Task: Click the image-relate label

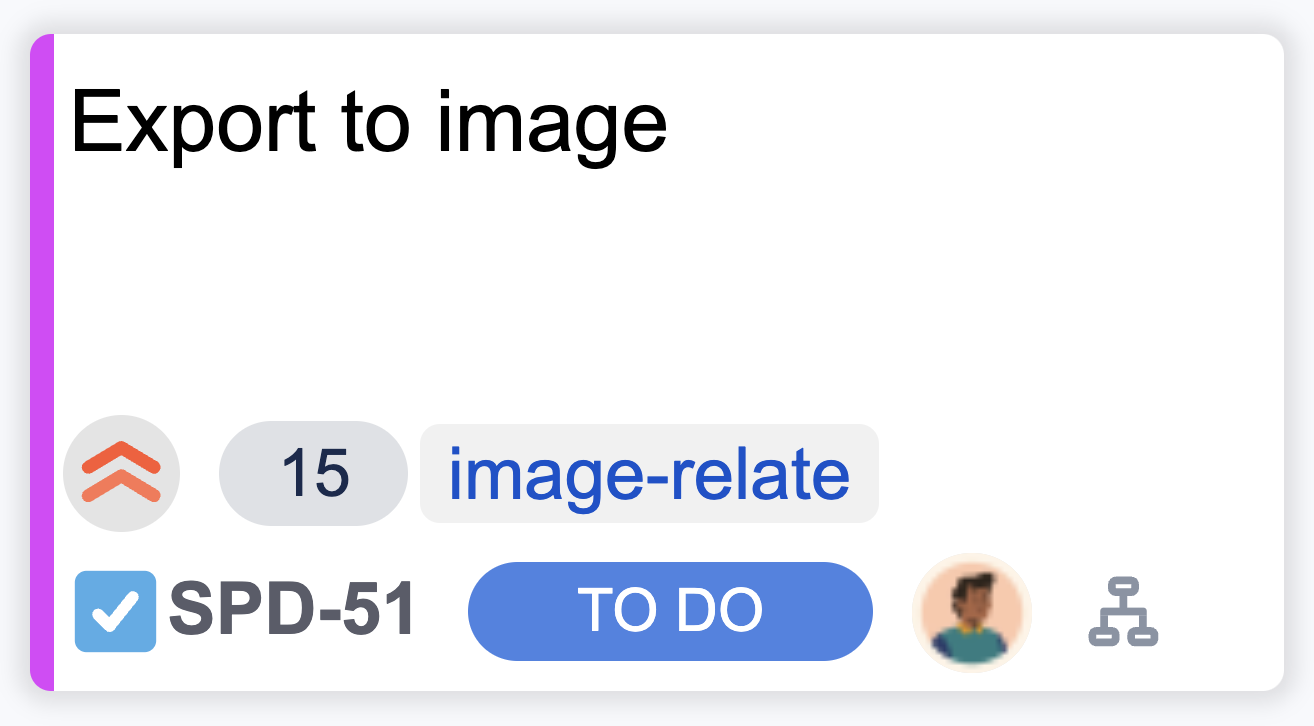Action: coord(649,473)
